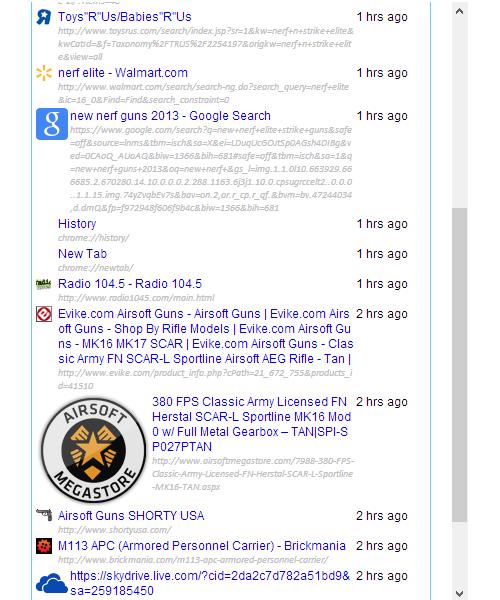Open the M113 APC Brickmania link

(202, 546)
